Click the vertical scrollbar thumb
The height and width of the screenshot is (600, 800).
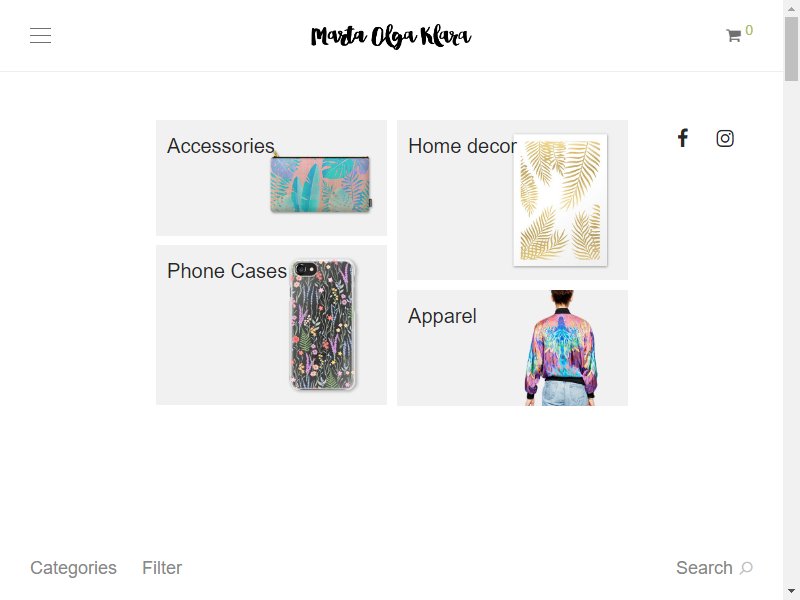pos(791,49)
